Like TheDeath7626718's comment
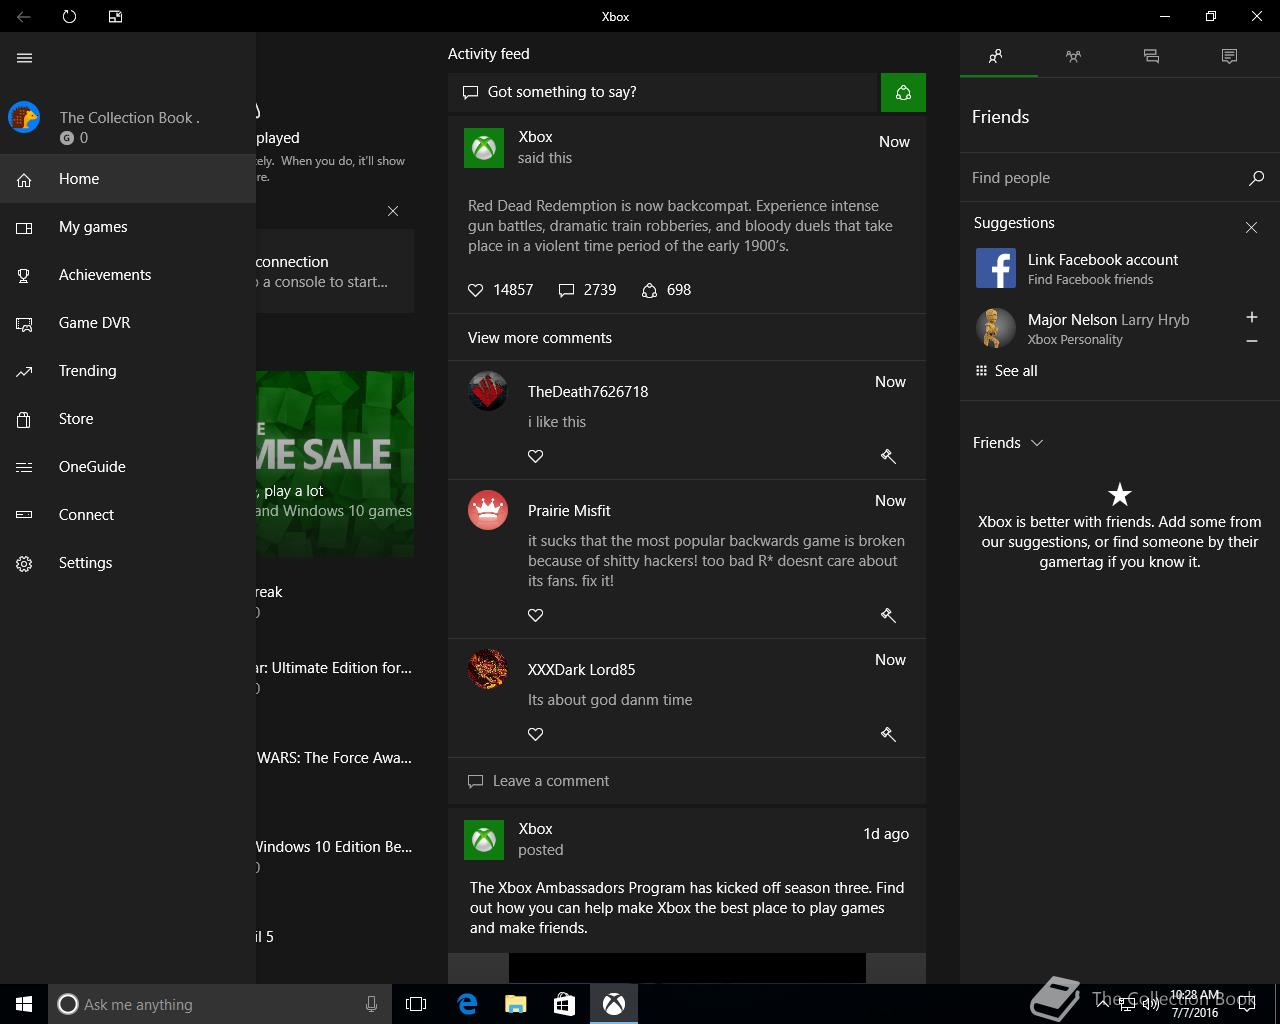The image size is (1280, 1024). click(x=536, y=456)
